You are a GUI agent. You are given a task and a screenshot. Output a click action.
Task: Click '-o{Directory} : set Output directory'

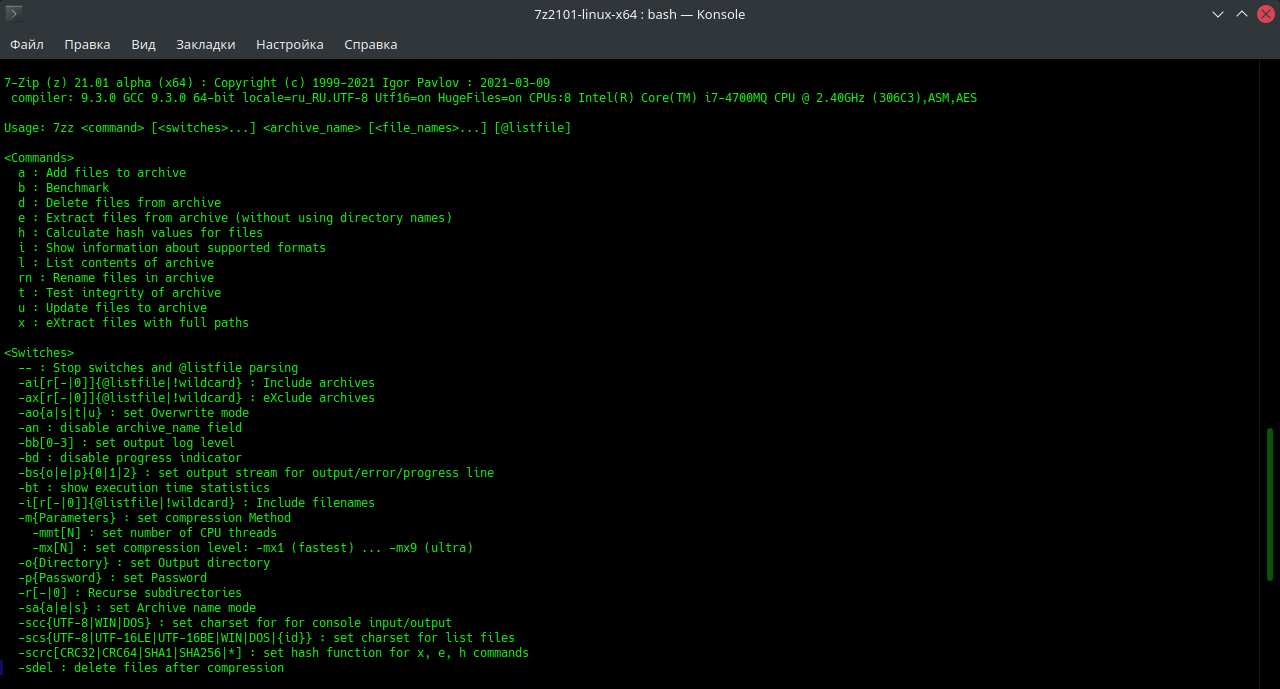click(x=144, y=563)
